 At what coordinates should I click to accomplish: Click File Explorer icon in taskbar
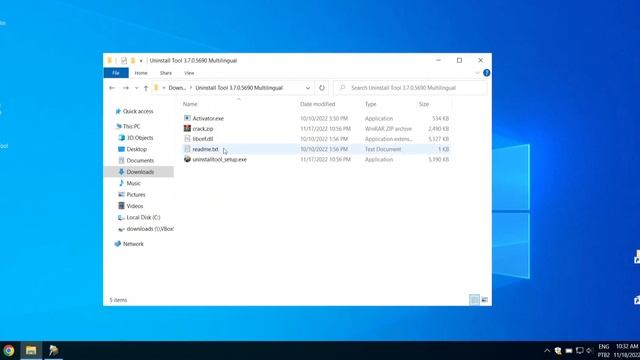click(x=31, y=350)
